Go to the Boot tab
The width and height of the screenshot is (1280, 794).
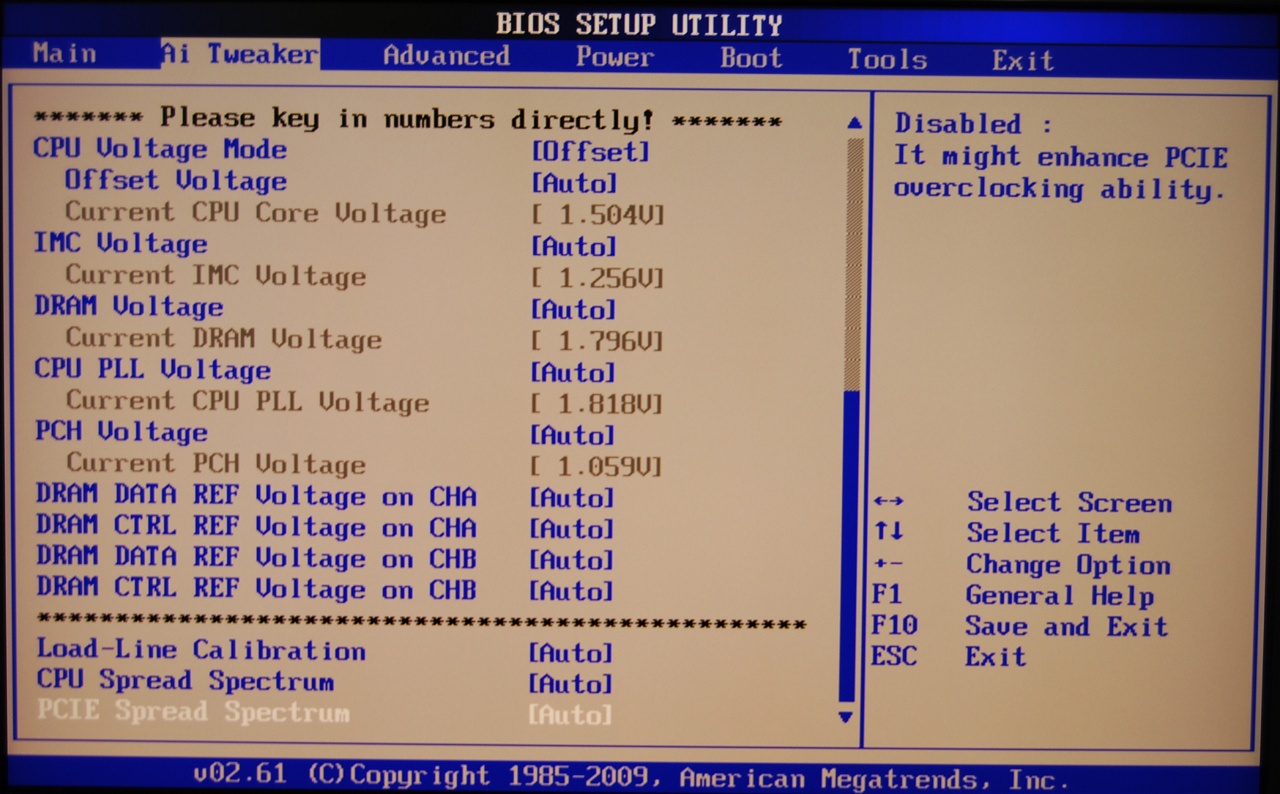751,58
